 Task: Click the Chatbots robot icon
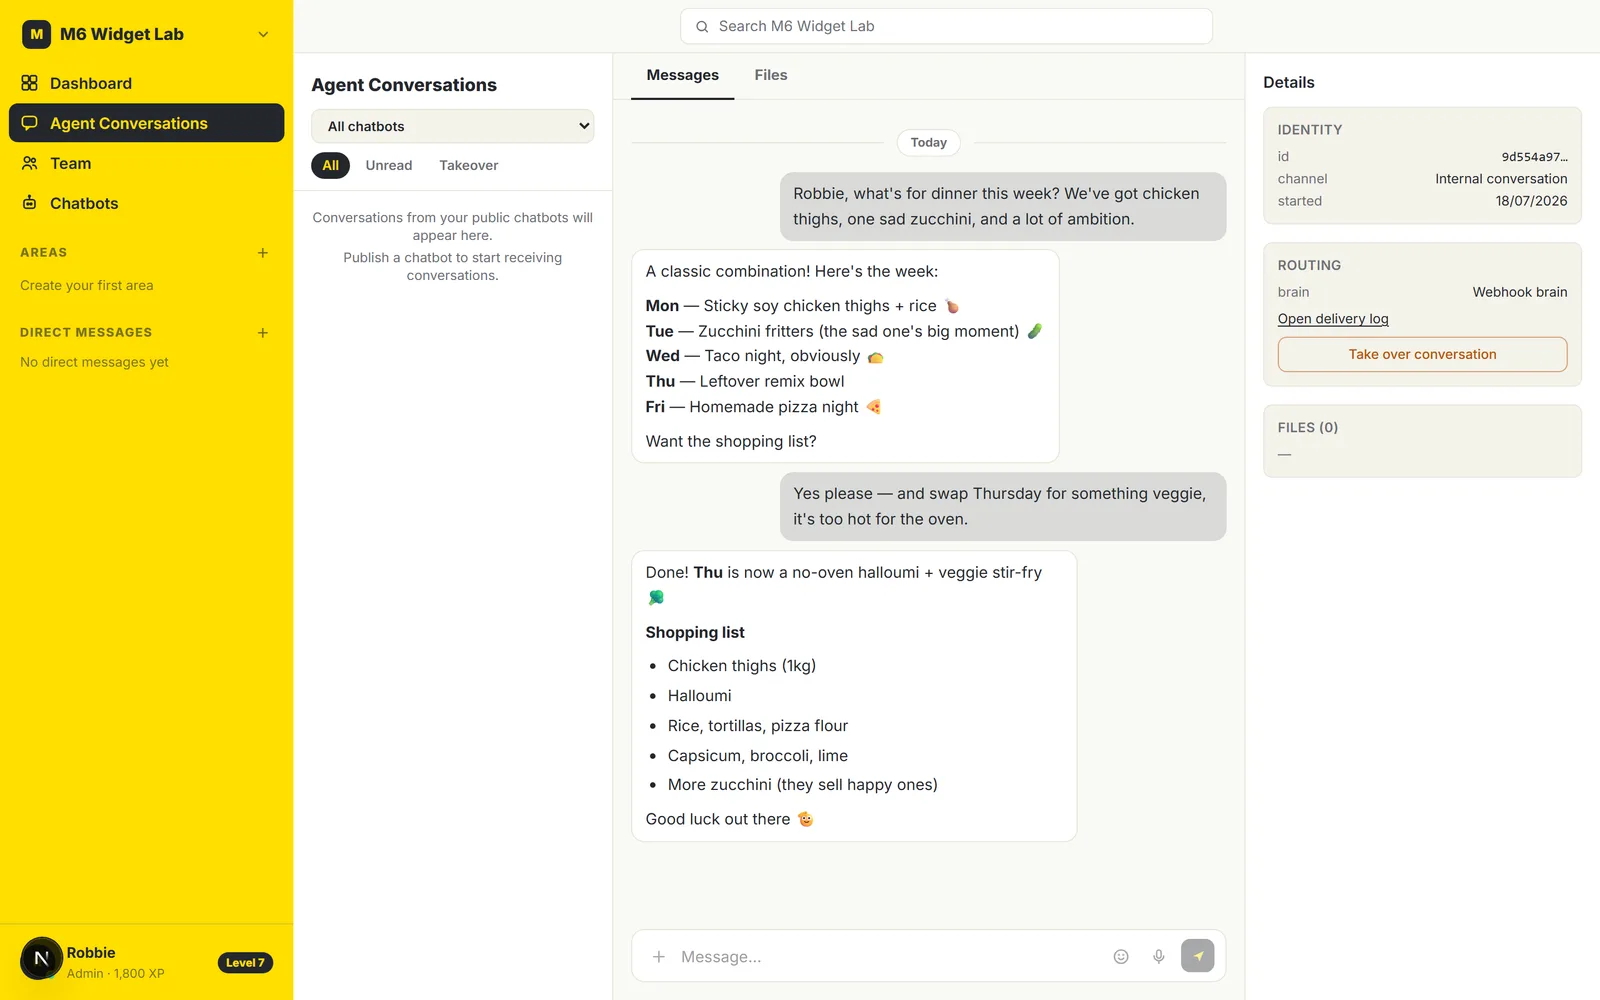tap(30, 203)
